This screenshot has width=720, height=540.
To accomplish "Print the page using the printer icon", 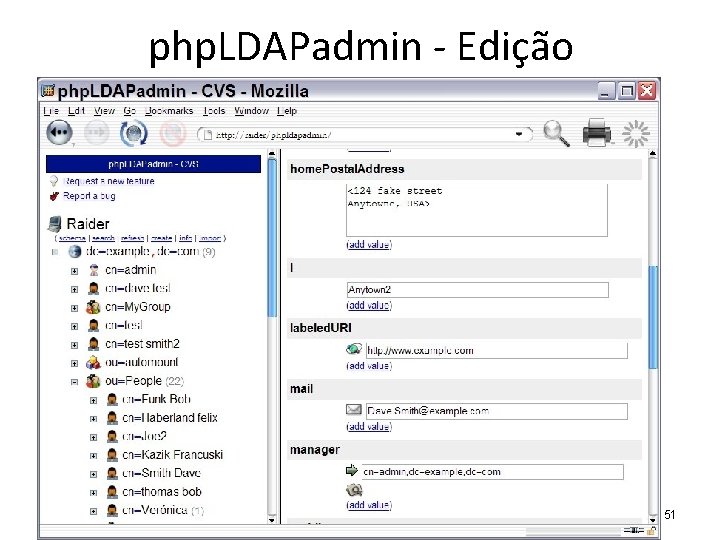I will (597, 133).
